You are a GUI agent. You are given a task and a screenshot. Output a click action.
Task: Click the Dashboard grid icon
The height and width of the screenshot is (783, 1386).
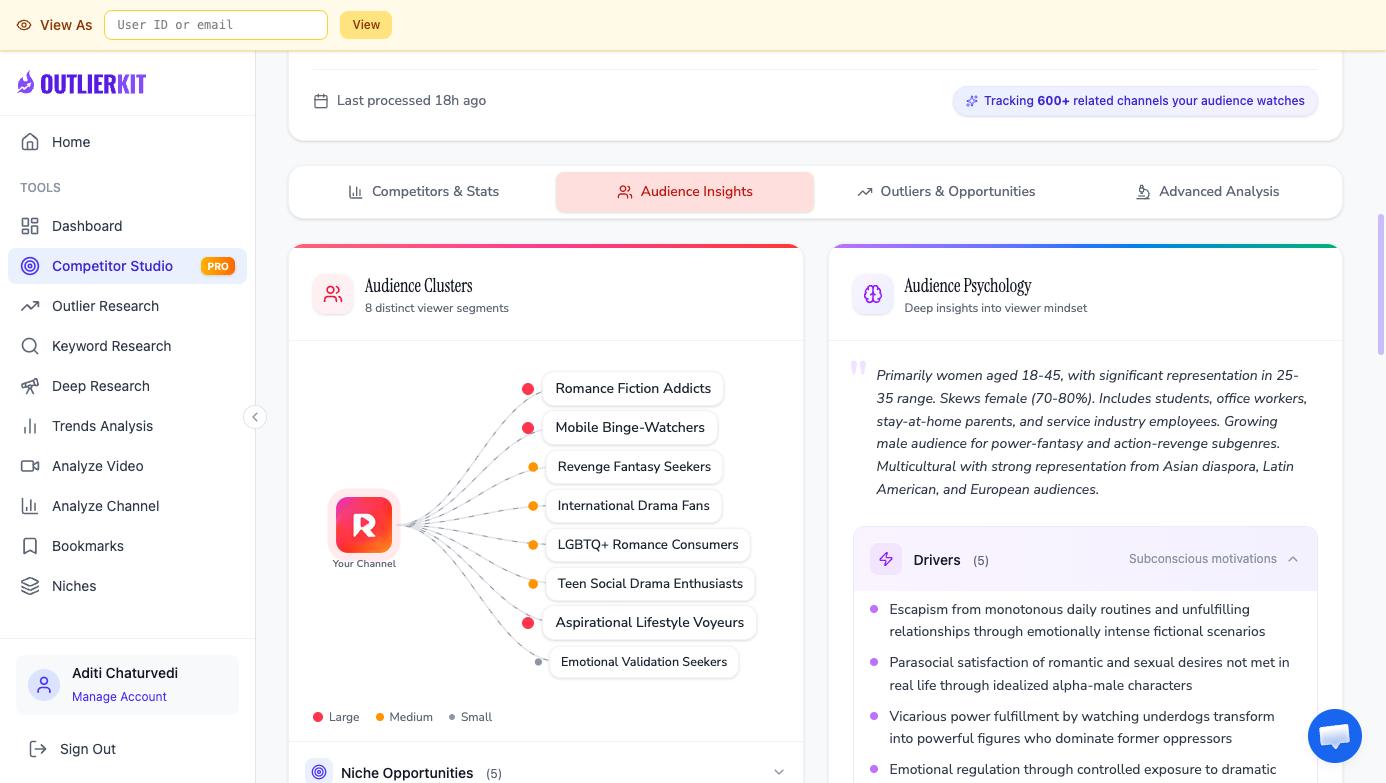(30, 226)
